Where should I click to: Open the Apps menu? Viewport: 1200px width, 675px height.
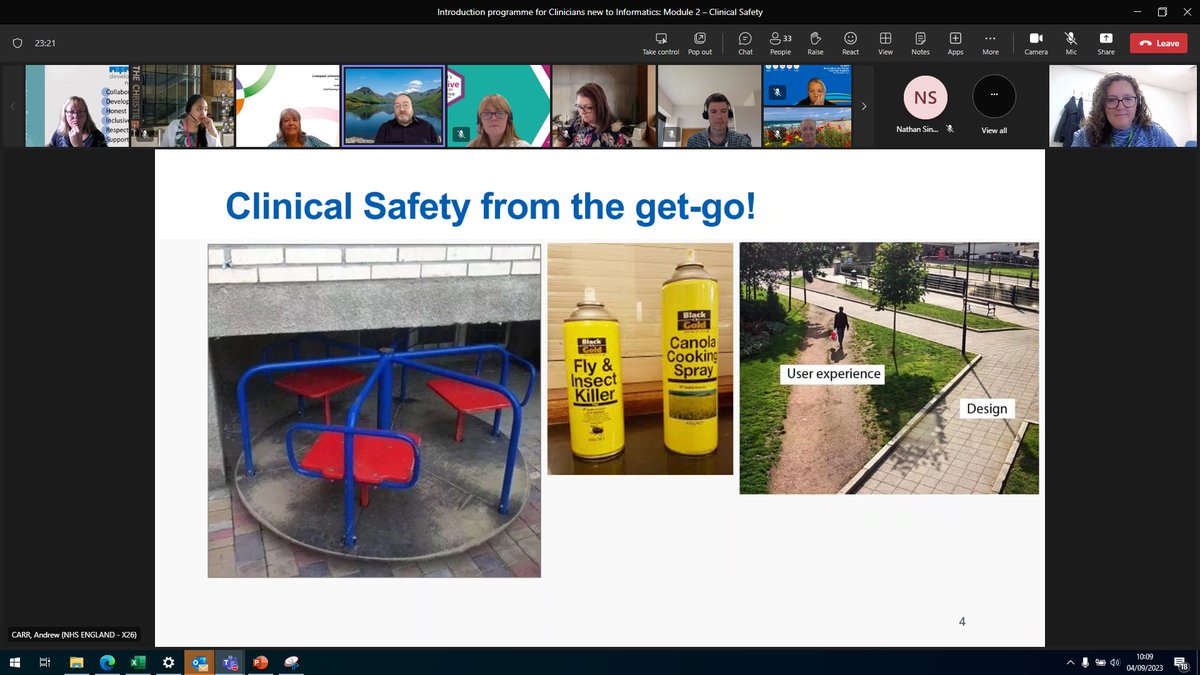point(955,43)
